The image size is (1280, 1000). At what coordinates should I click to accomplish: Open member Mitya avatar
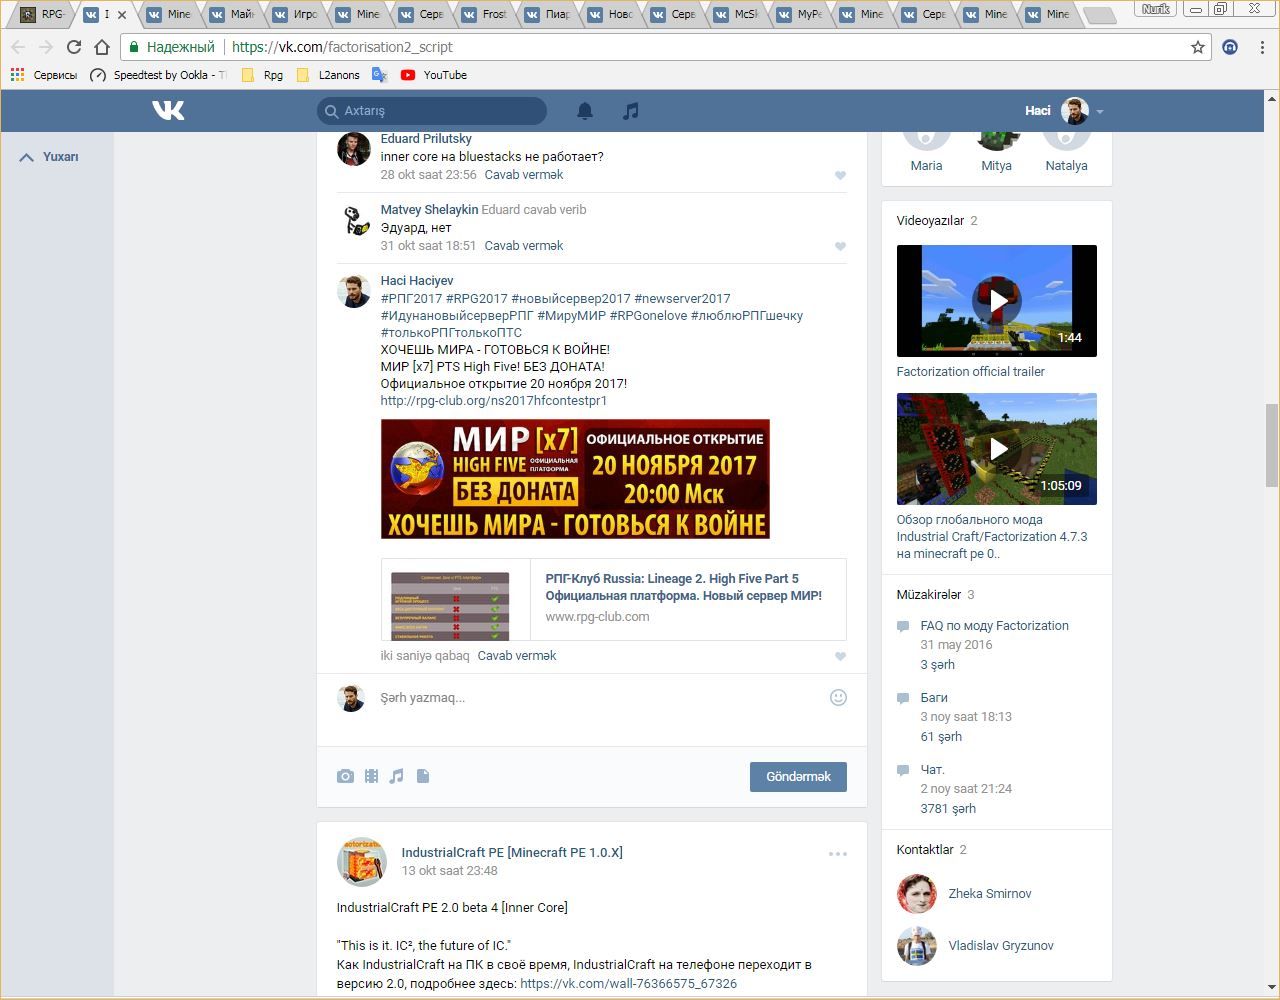(x=996, y=140)
